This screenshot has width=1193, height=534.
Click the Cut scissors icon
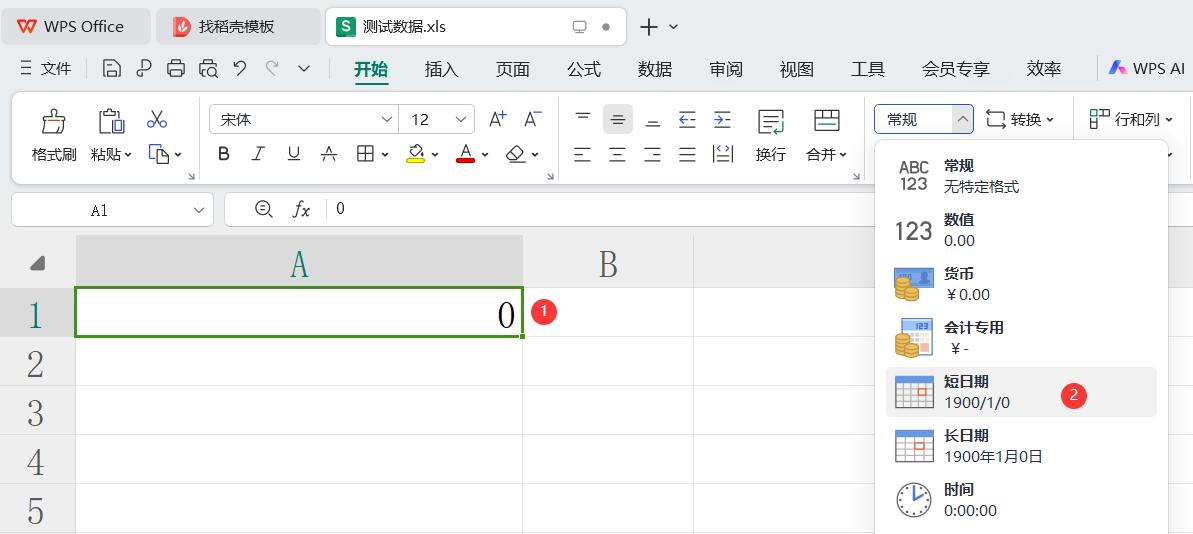pyautogui.click(x=157, y=119)
